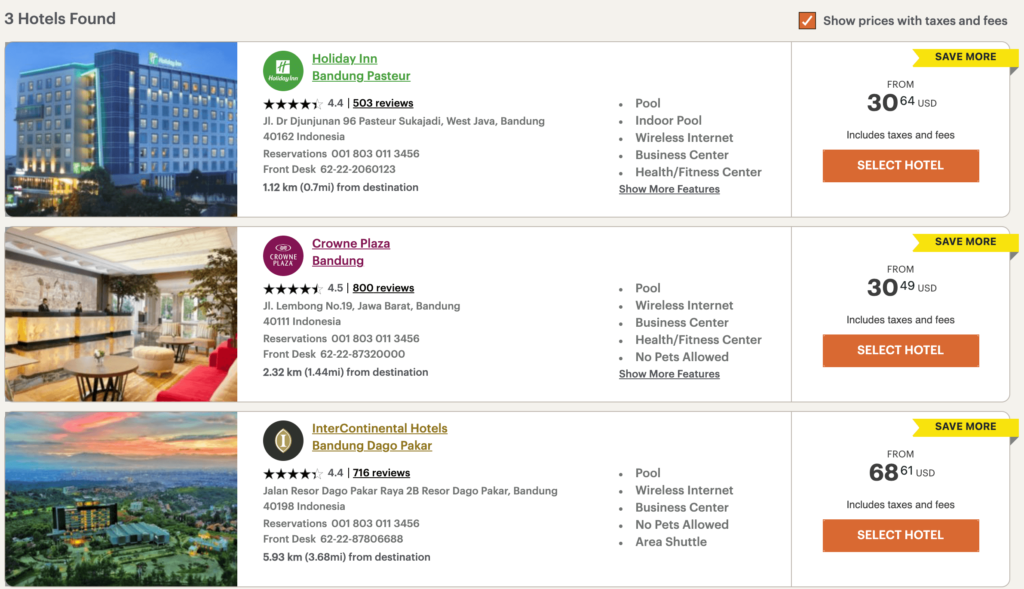Click Crowne Plaza star rating icons

[x=293, y=289]
